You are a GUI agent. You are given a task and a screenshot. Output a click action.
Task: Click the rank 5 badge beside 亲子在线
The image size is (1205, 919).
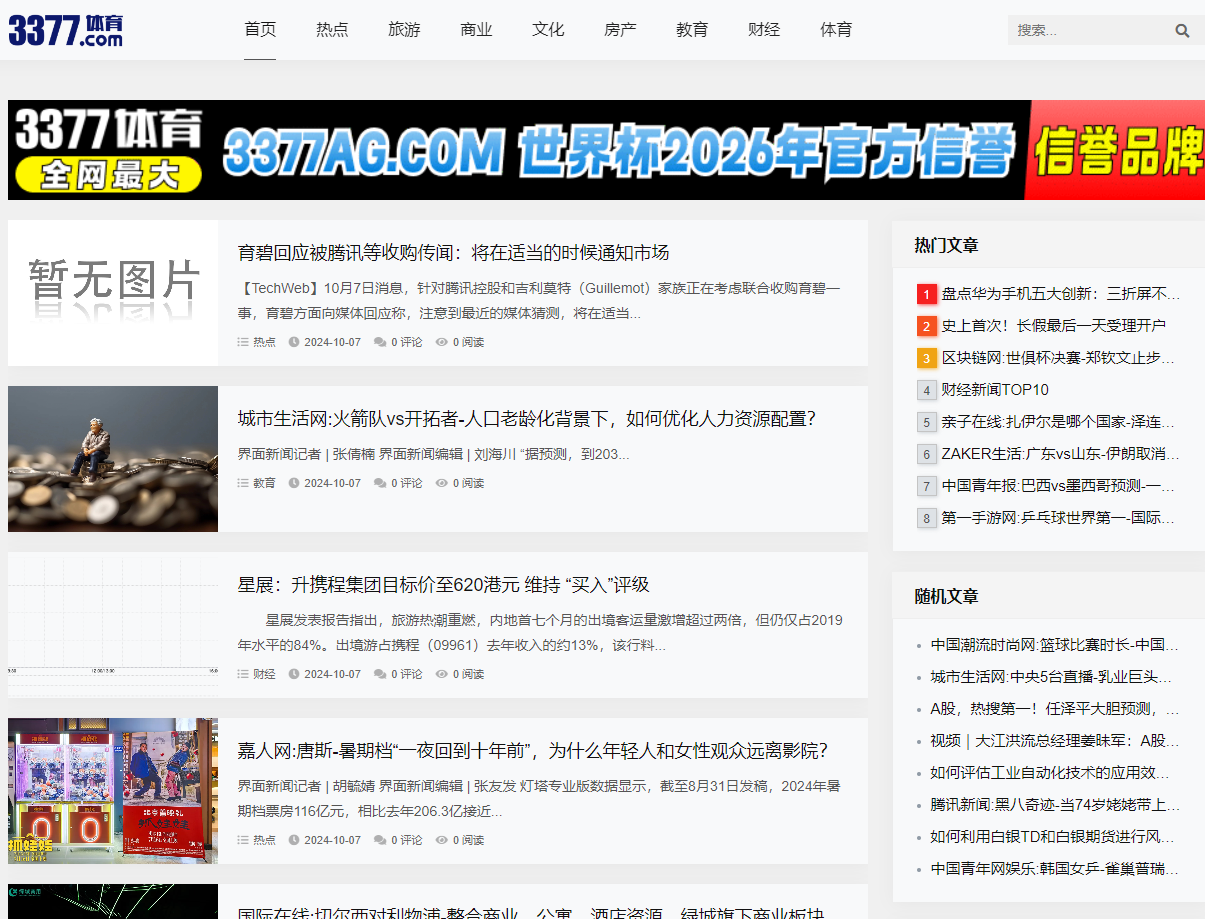pos(927,422)
